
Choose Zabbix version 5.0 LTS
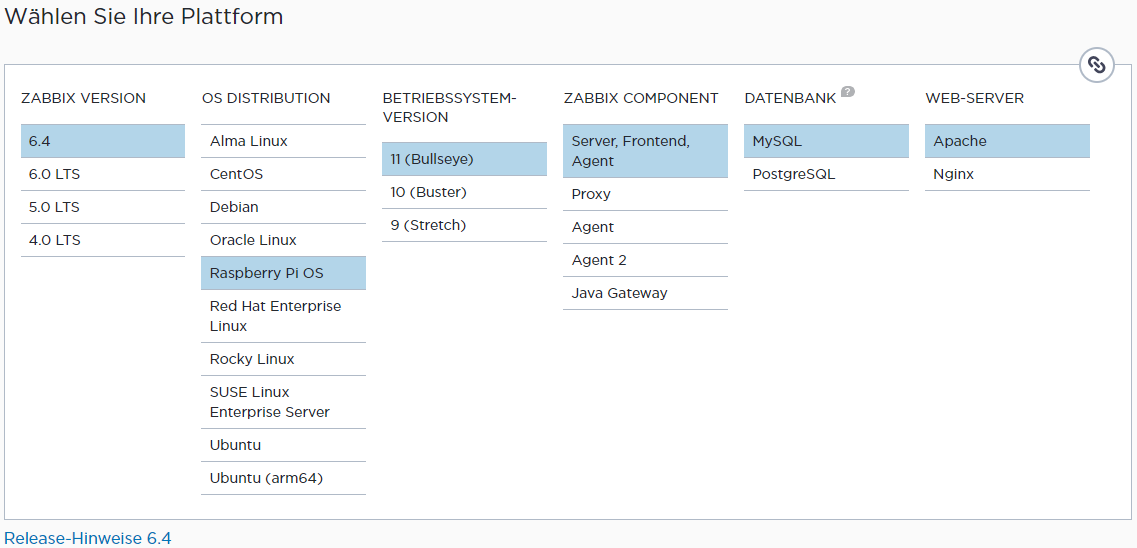tap(102, 207)
